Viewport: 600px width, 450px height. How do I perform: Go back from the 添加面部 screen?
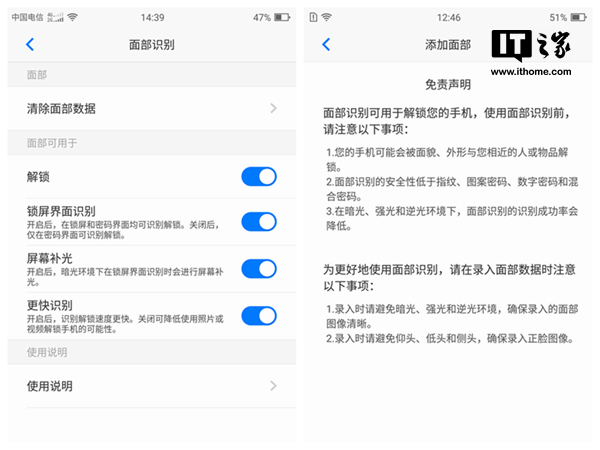point(326,44)
